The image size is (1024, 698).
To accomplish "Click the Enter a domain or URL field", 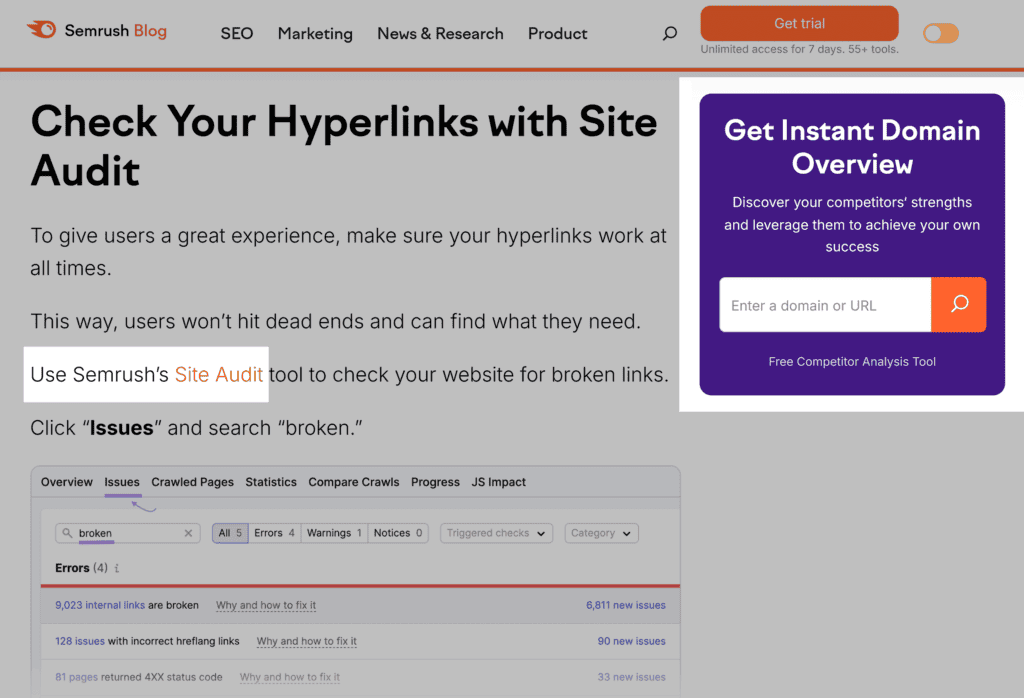I will (x=825, y=304).
